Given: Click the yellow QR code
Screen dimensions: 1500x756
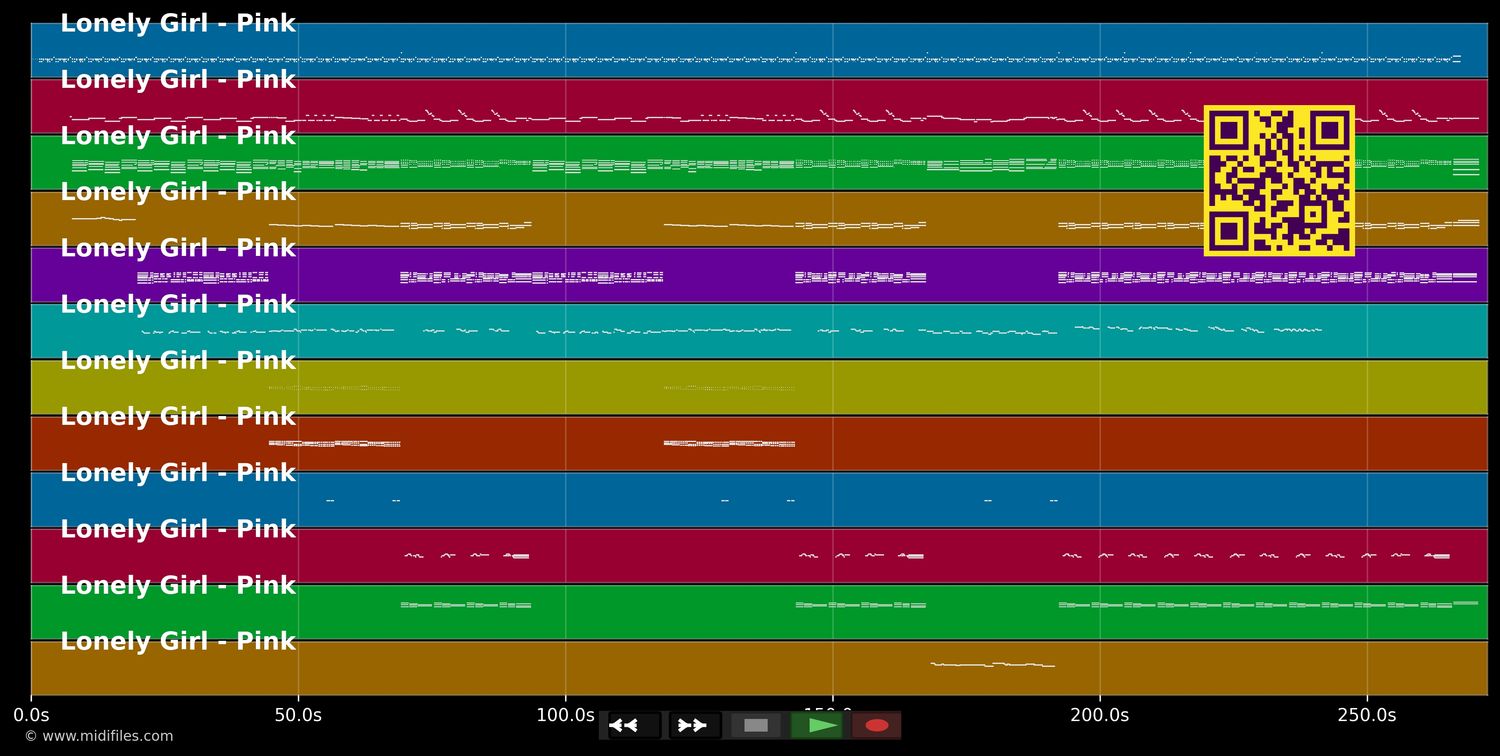Looking at the screenshot, I should coord(1279,181).
